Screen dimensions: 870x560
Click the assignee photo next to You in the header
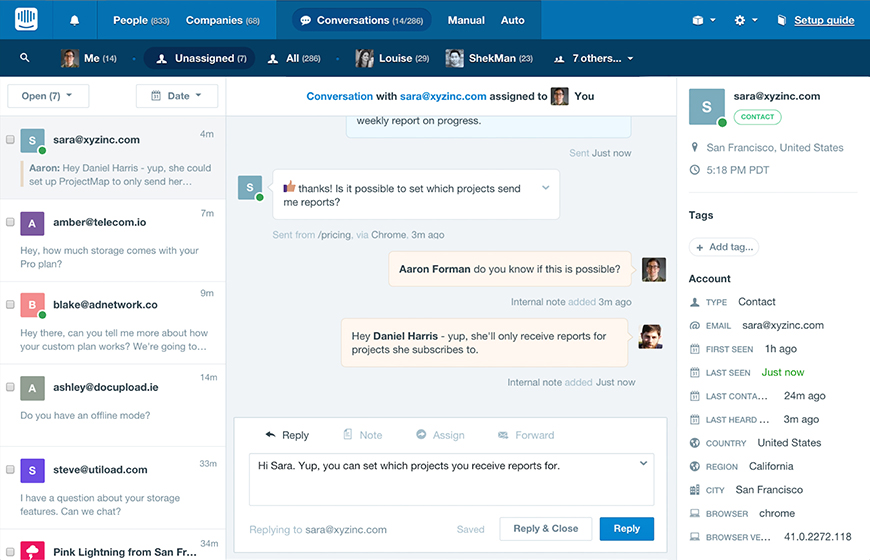click(x=560, y=96)
